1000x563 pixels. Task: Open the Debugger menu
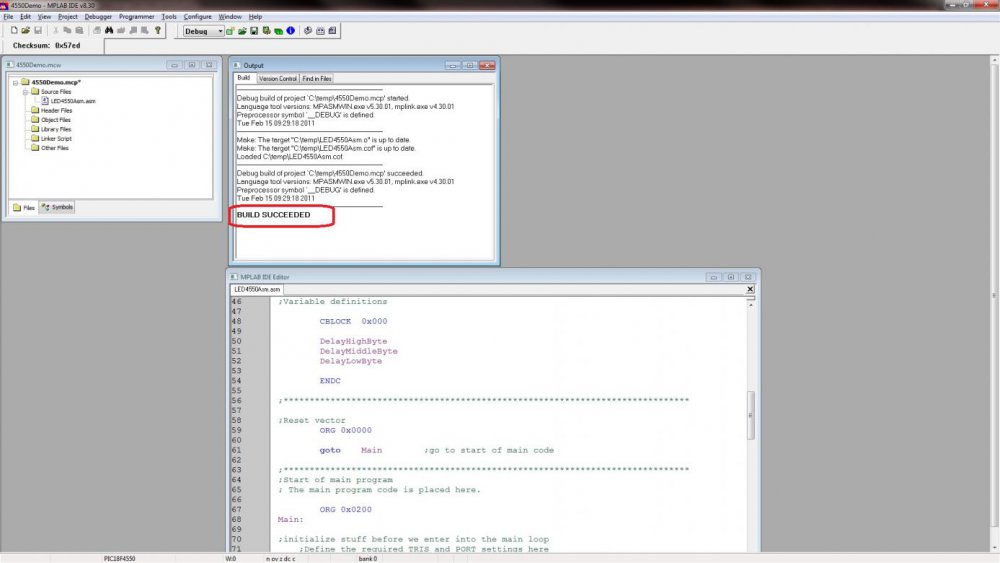tap(98, 17)
